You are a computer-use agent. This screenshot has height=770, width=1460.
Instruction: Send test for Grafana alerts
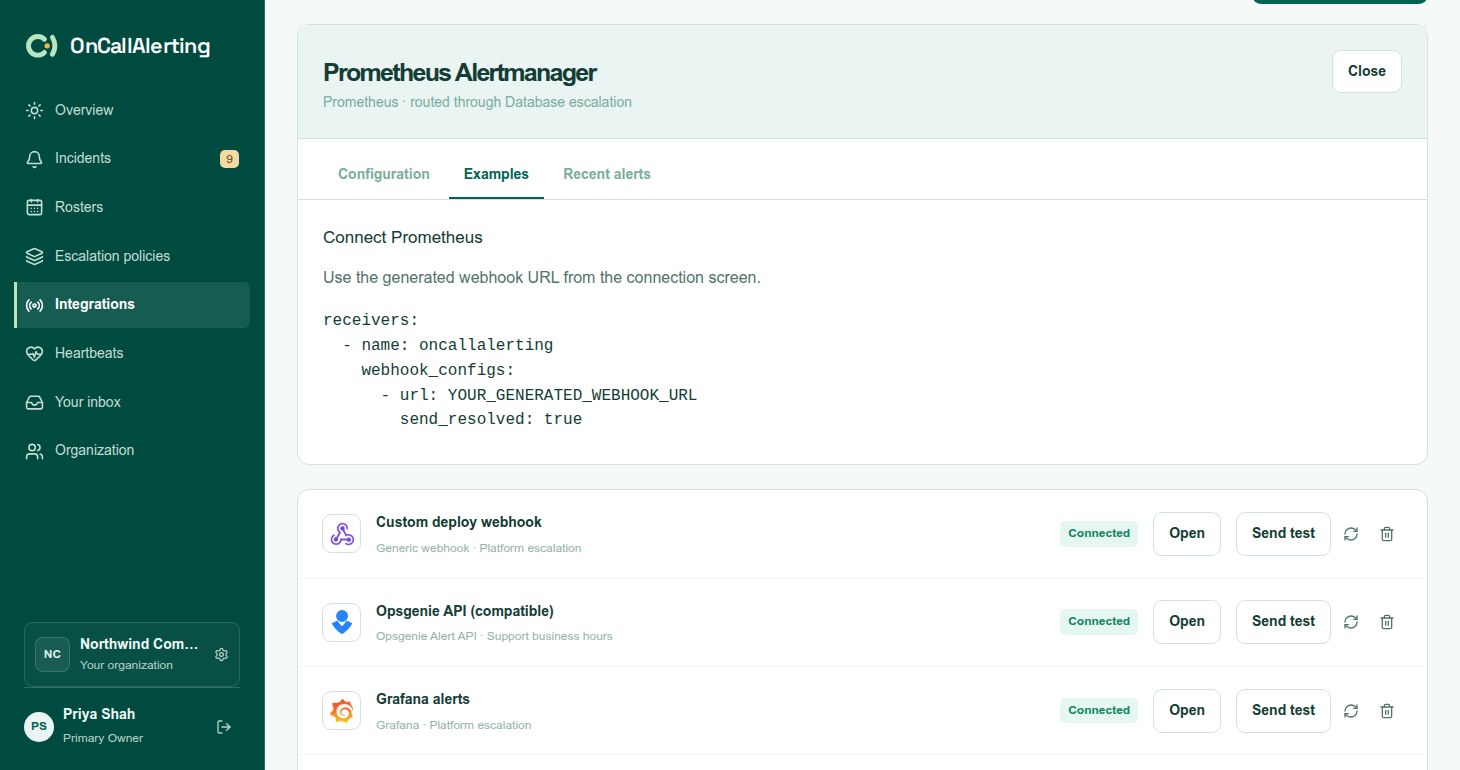point(1283,710)
